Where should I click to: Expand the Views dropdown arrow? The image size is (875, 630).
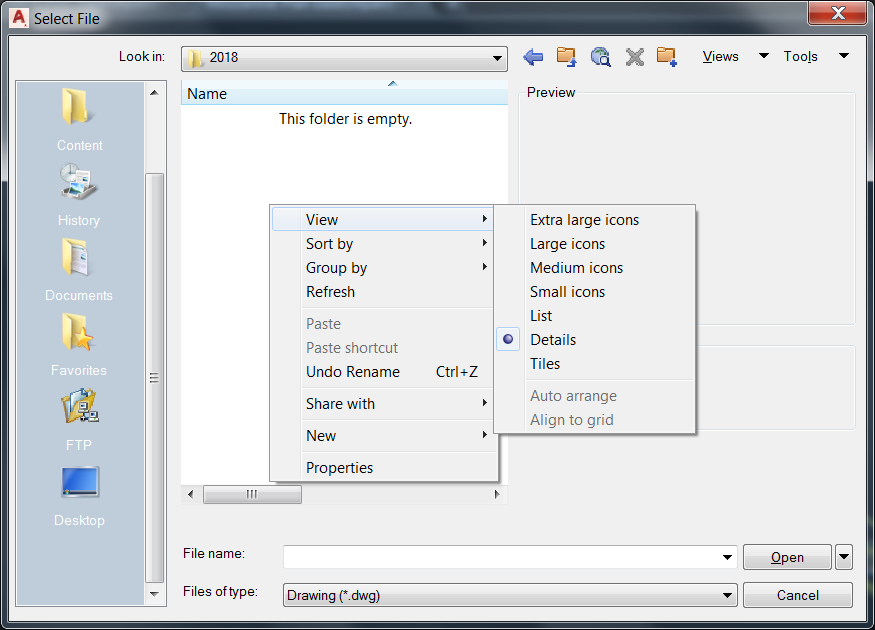point(763,56)
